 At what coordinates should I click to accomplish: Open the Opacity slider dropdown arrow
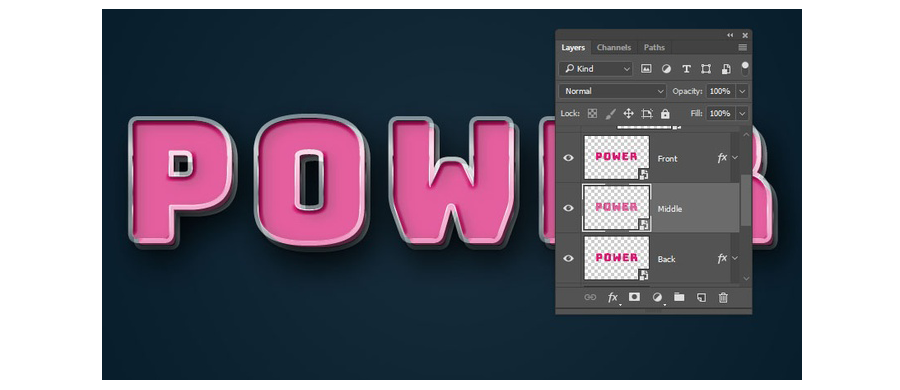tap(743, 91)
